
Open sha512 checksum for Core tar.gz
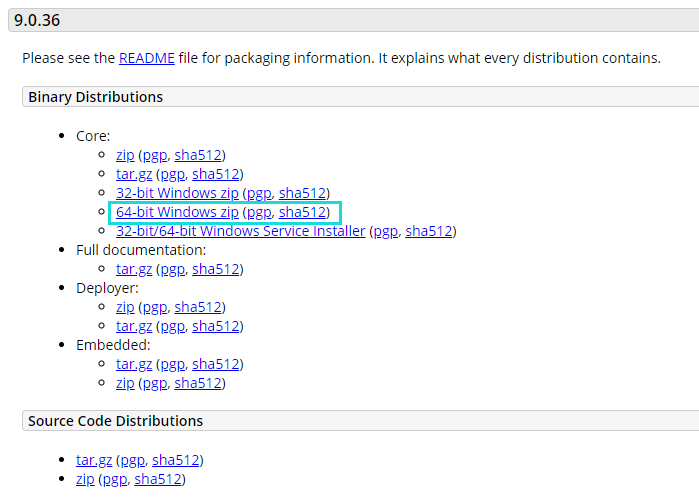point(216,174)
